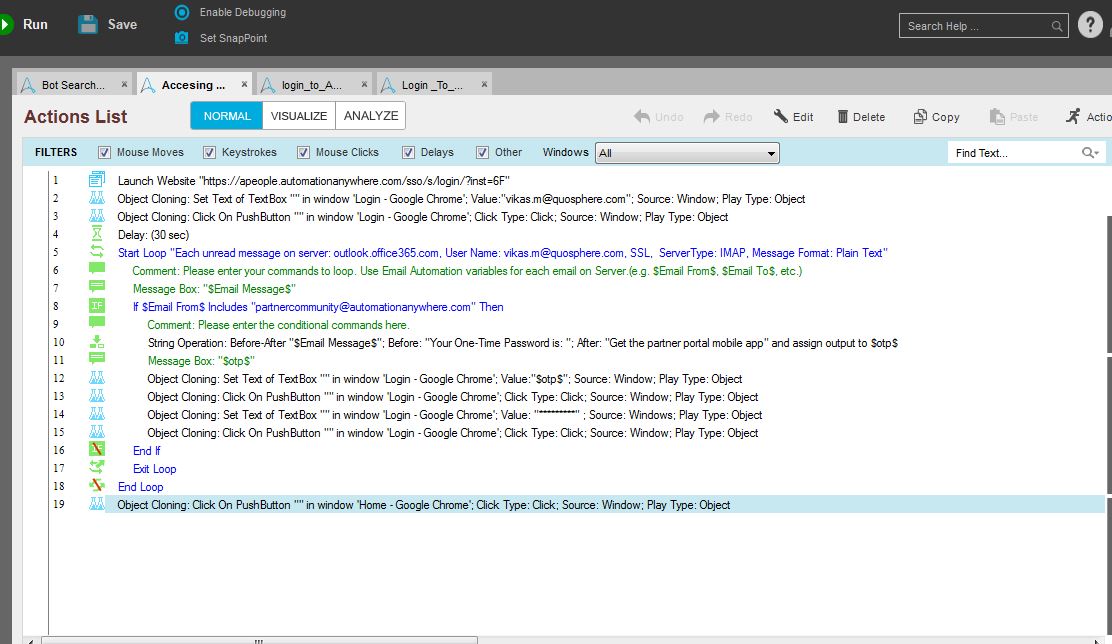
Task: Click the Edit wrench tool
Action: (781, 117)
